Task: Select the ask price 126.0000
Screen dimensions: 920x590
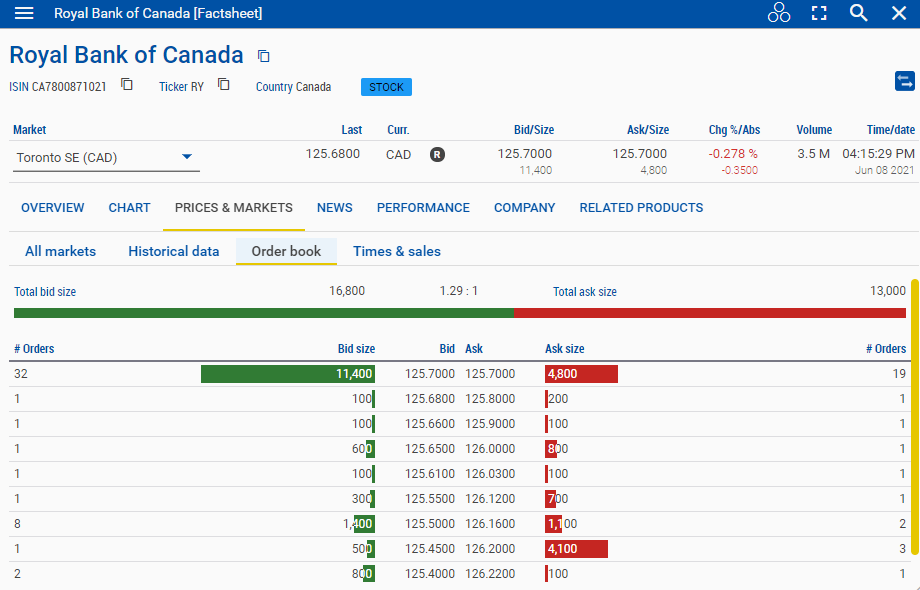Action: (x=490, y=449)
